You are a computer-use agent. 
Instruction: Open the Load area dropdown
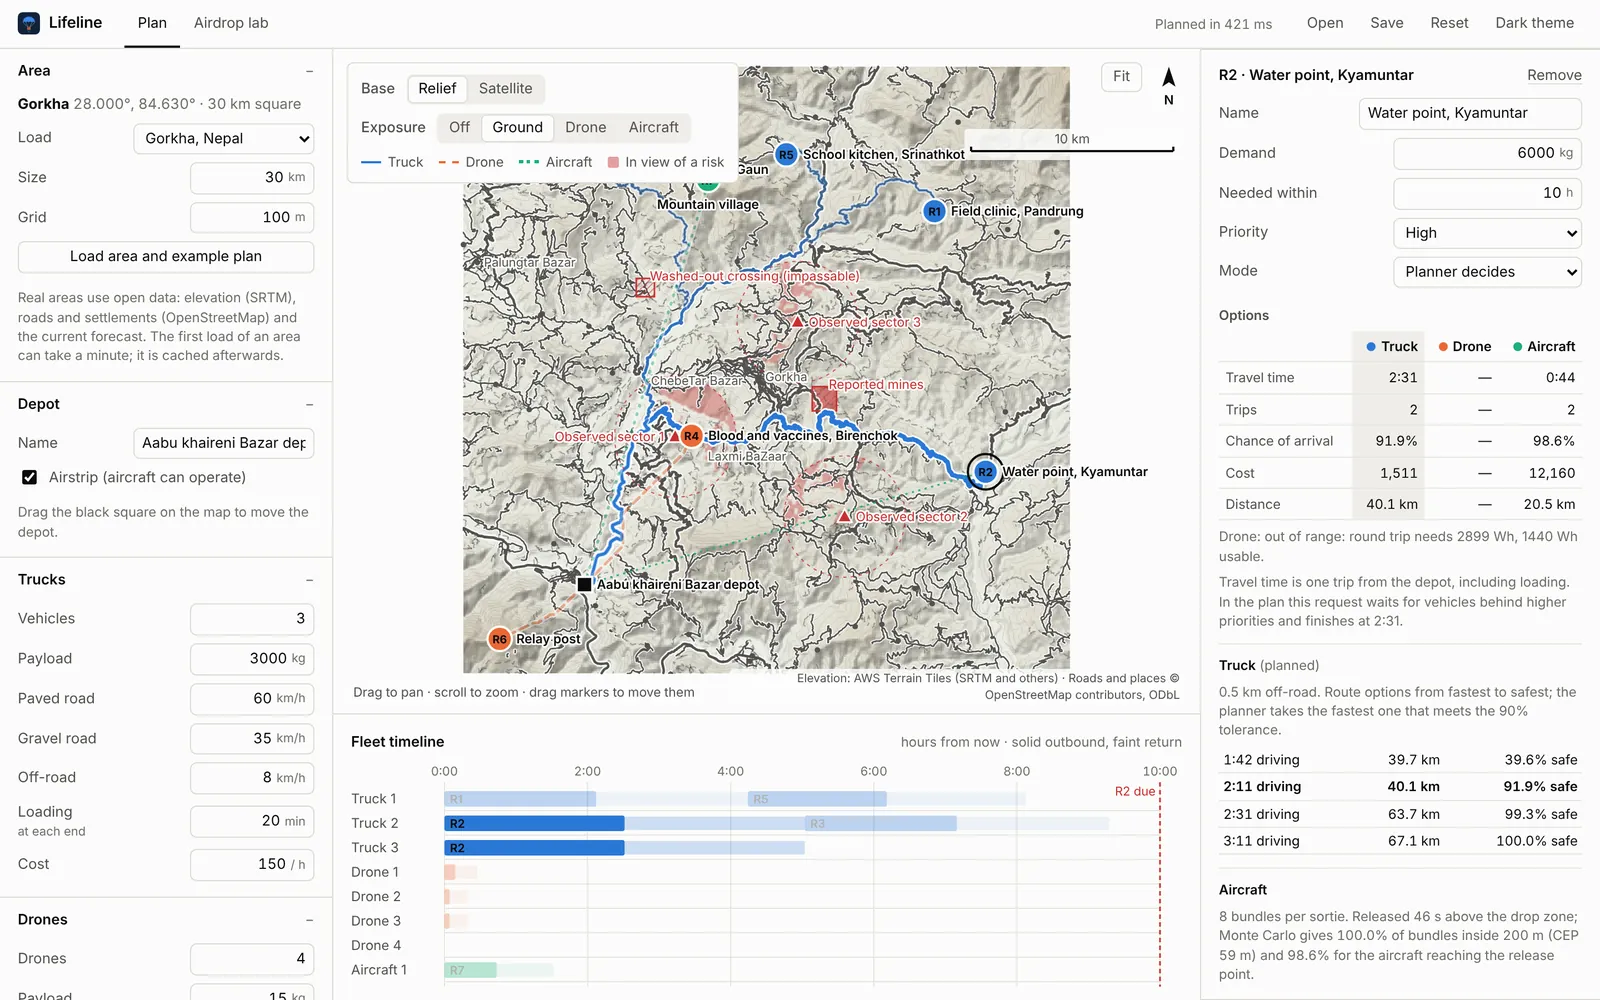point(224,139)
